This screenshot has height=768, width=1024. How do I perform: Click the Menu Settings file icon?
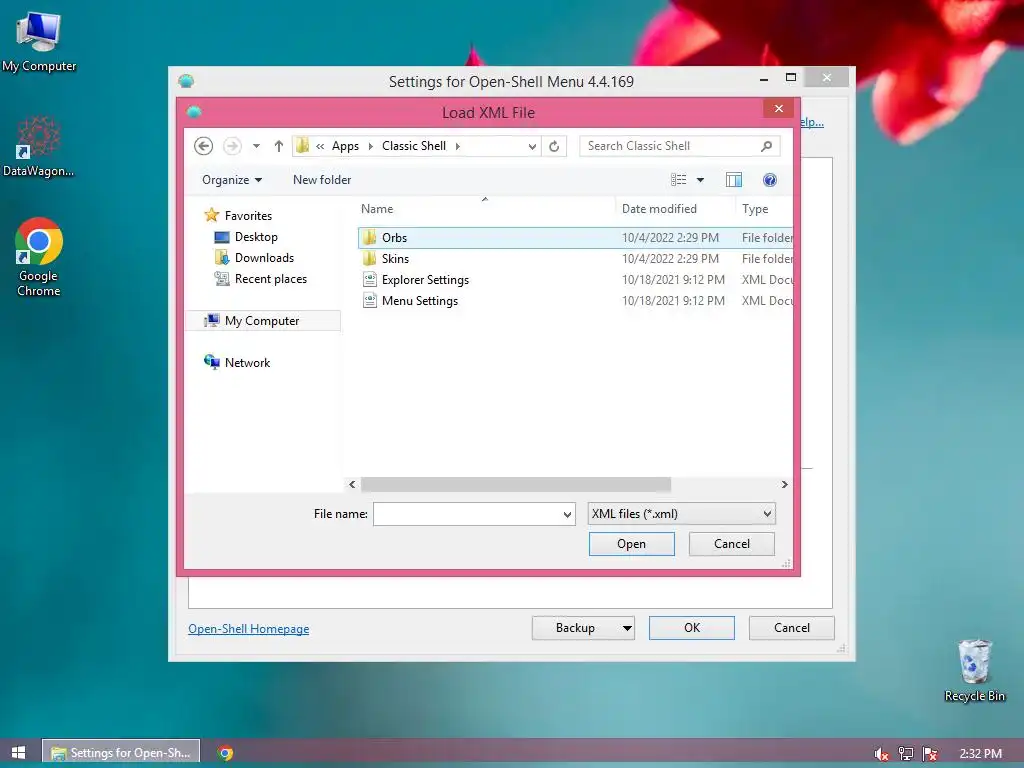(x=370, y=300)
